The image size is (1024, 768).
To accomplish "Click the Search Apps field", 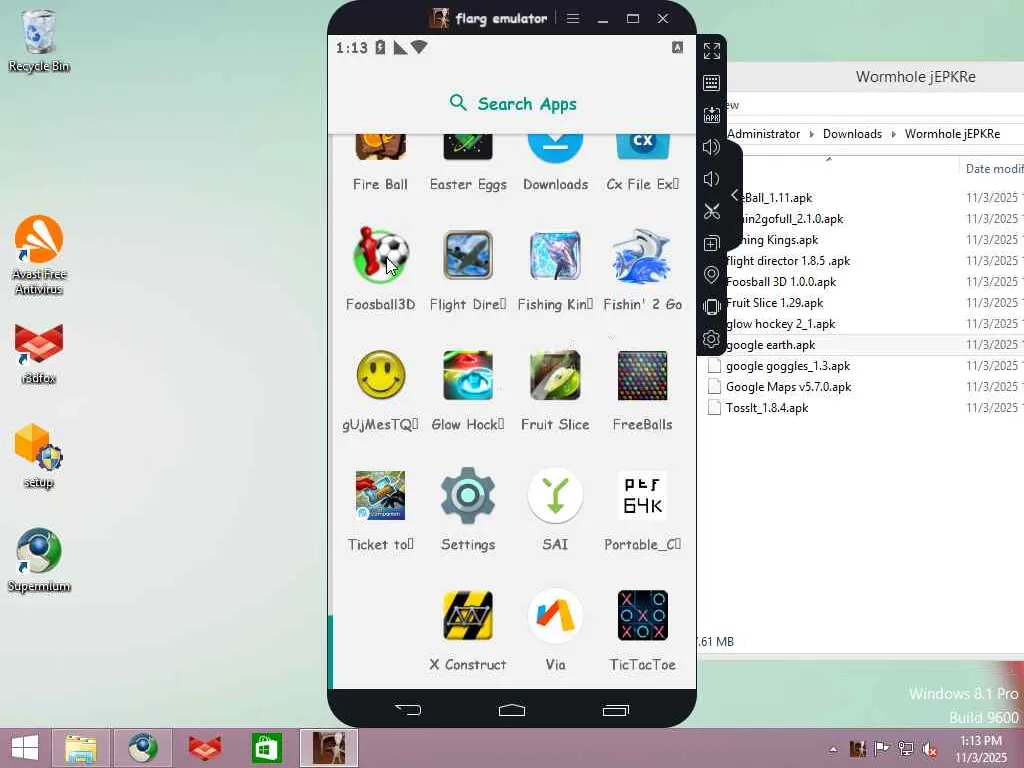I will tap(513, 103).
